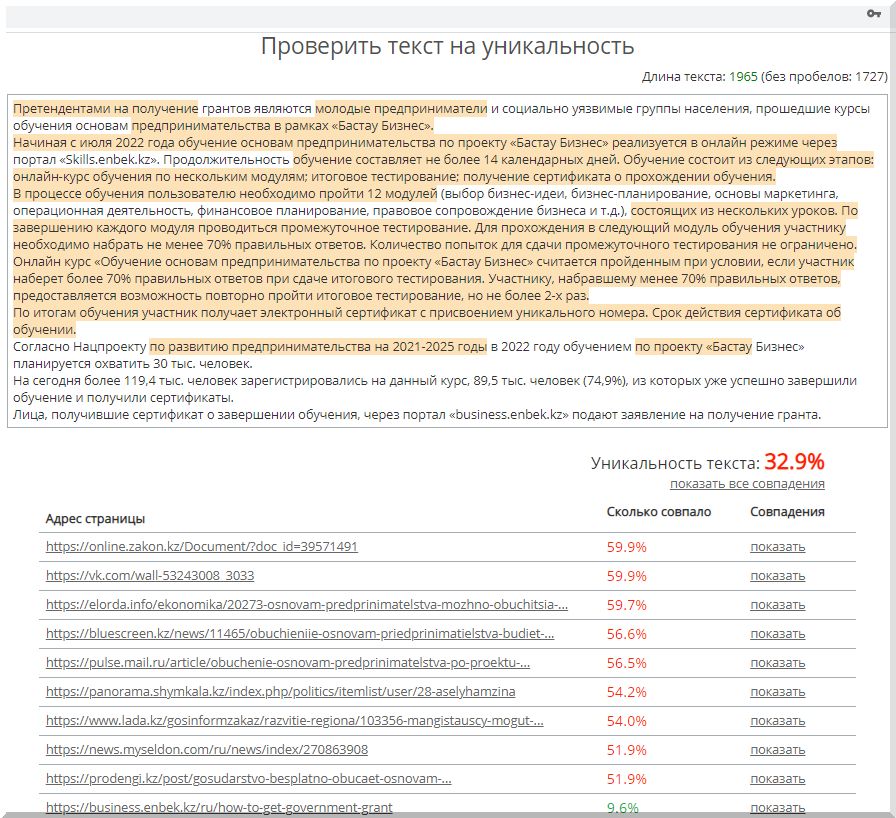
Task: Click the 56.6% match value
Action: pos(626,635)
